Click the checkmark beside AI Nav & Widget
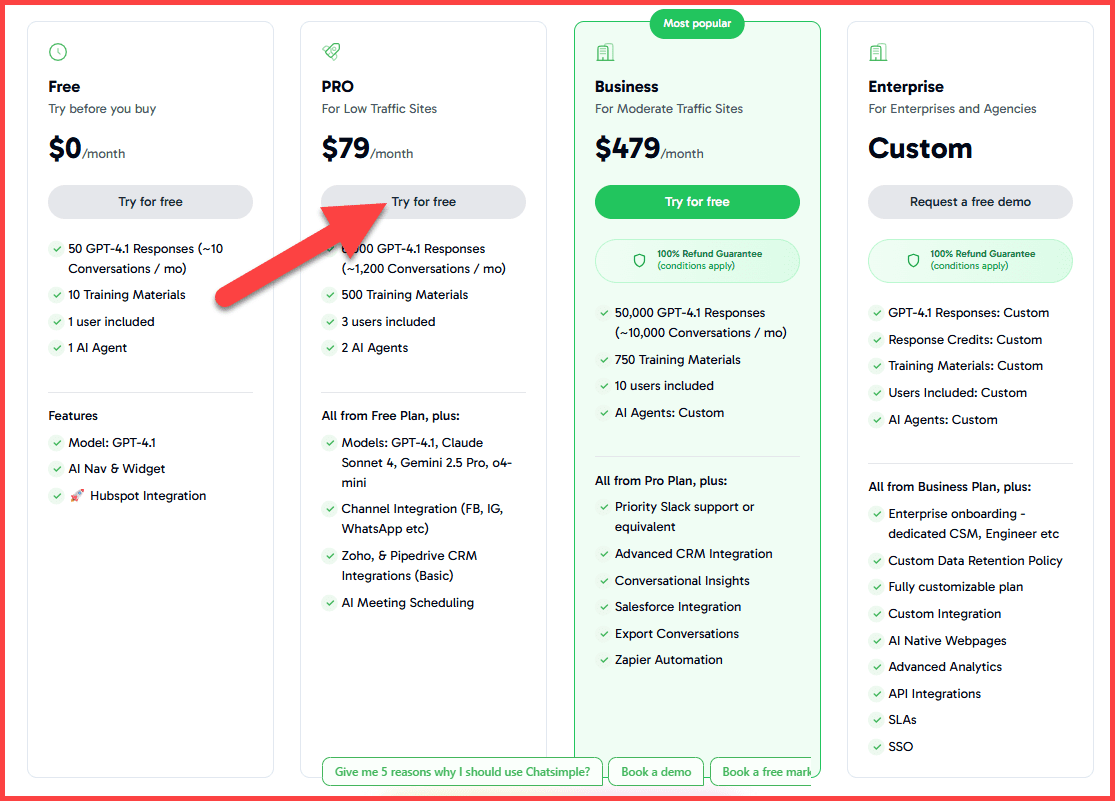This screenshot has width=1115, height=801. 57,469
